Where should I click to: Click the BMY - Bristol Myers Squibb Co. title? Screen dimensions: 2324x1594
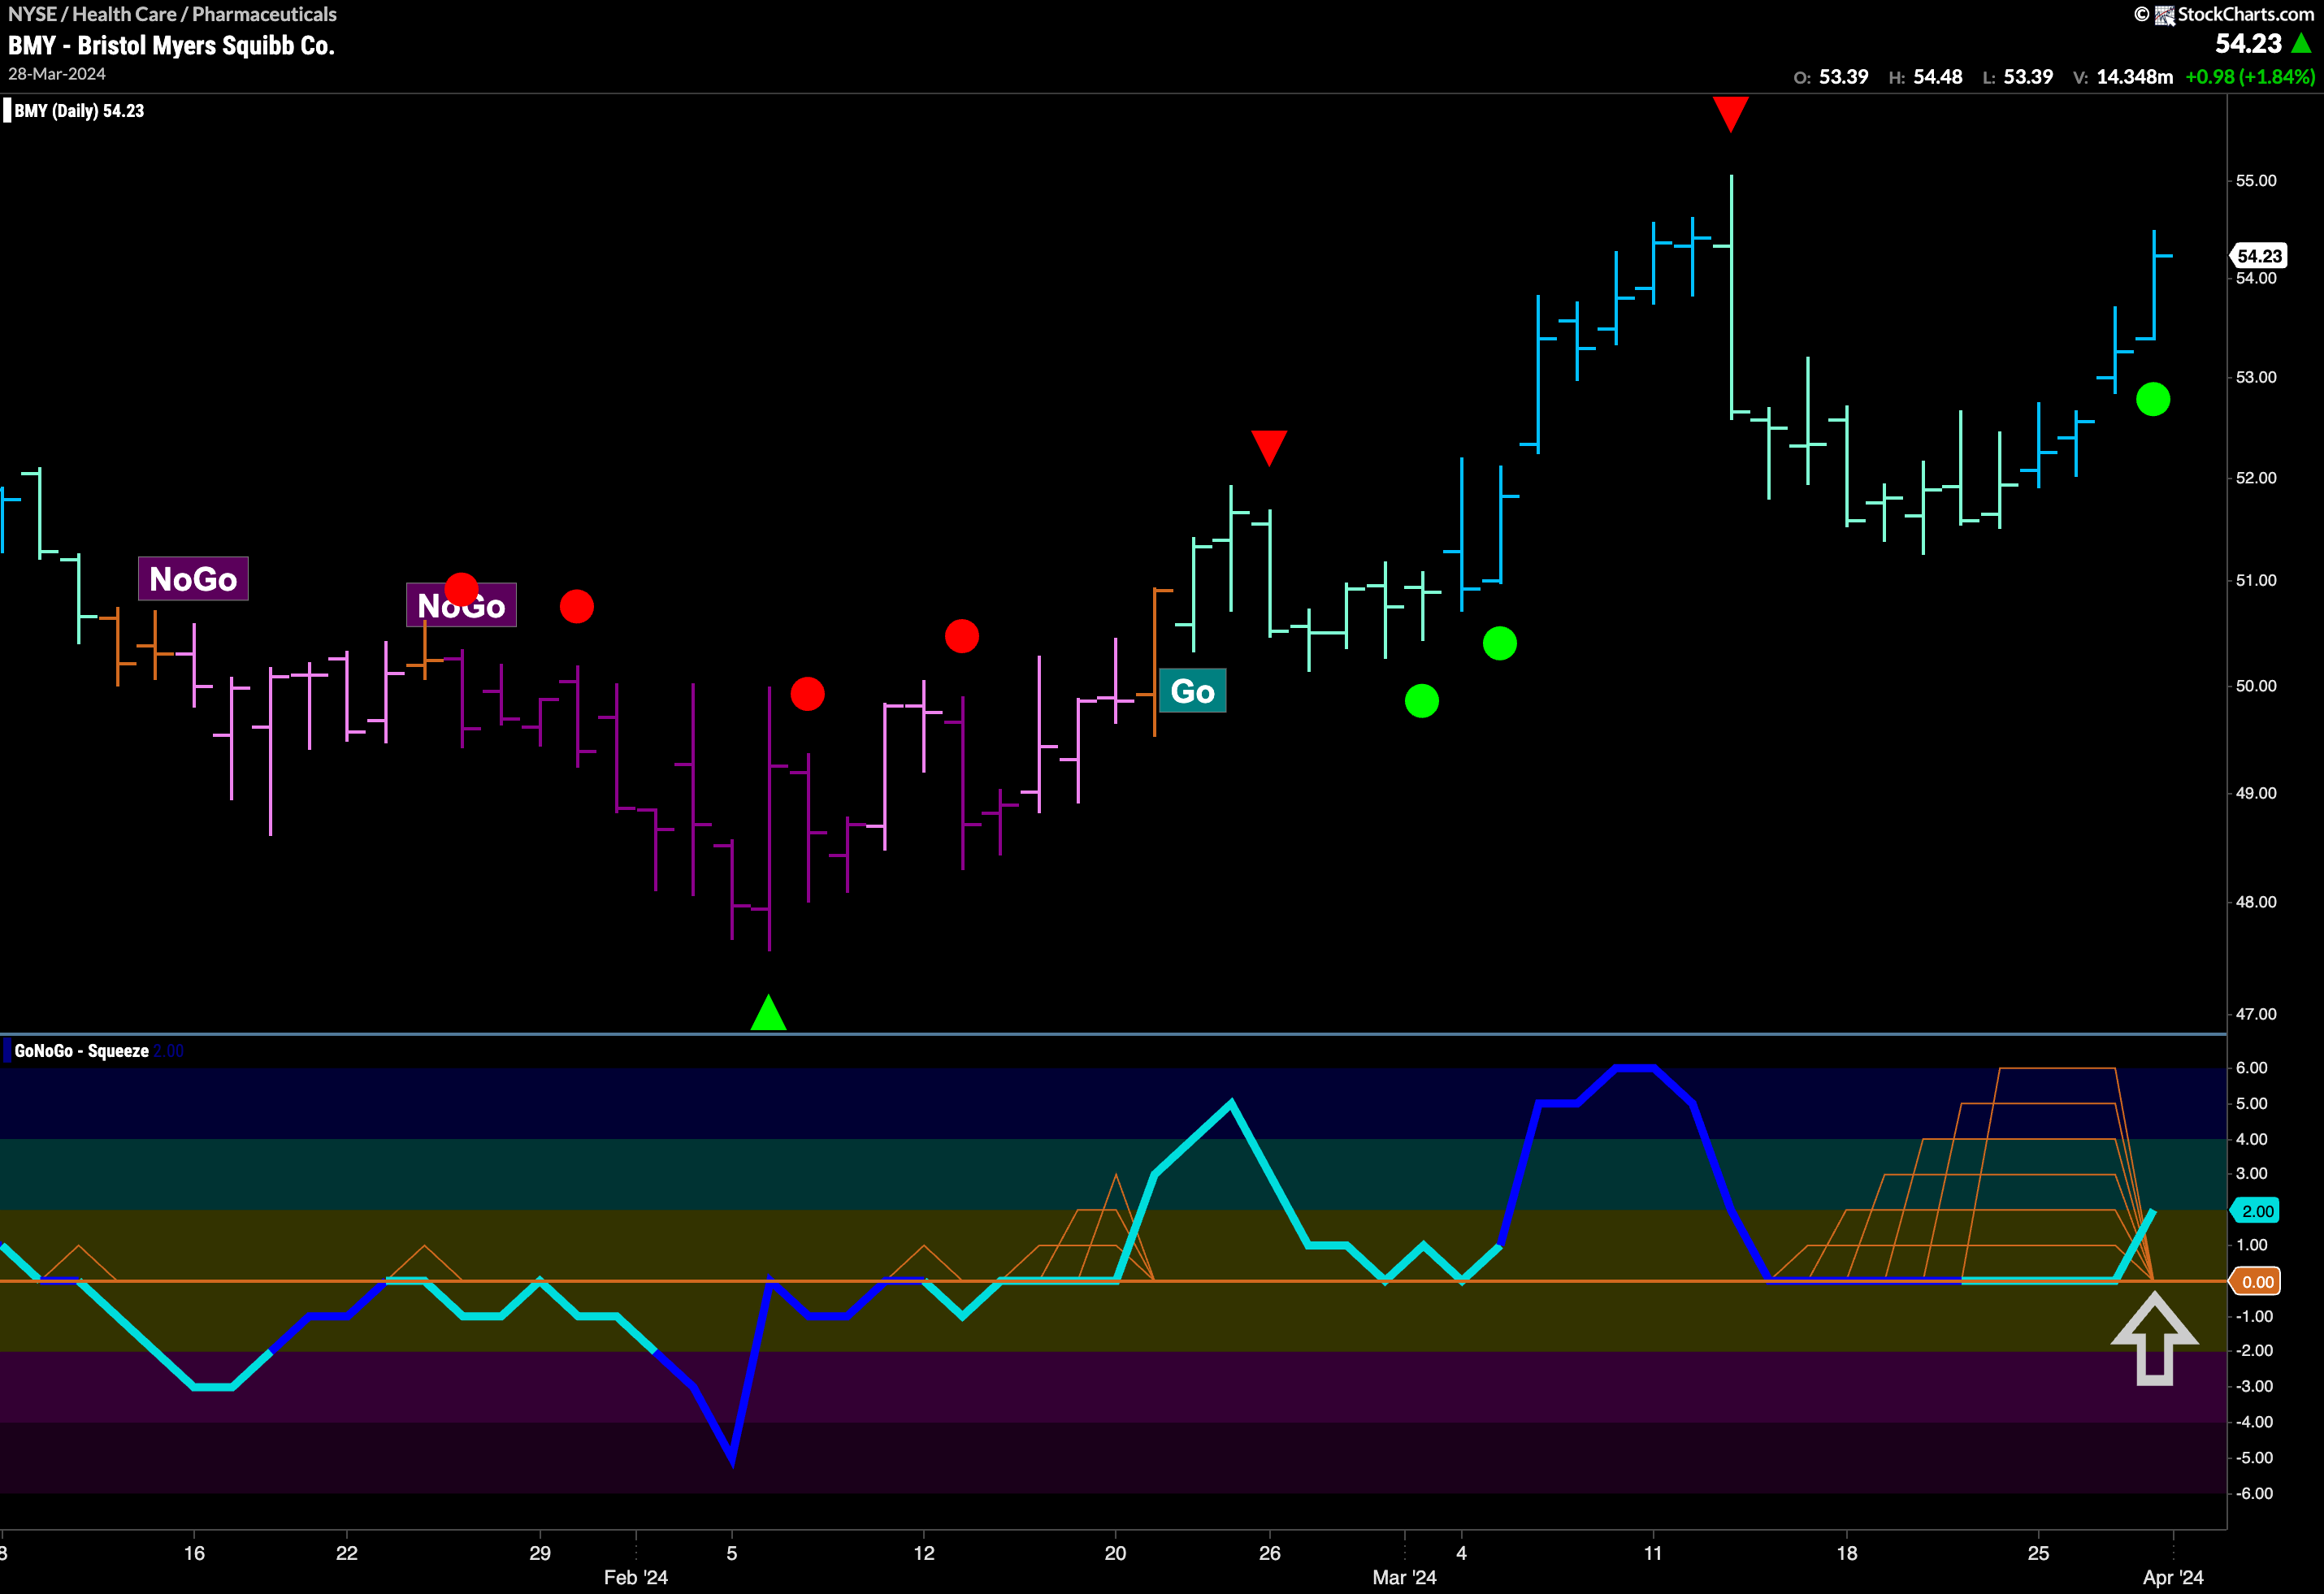point(171,46)
